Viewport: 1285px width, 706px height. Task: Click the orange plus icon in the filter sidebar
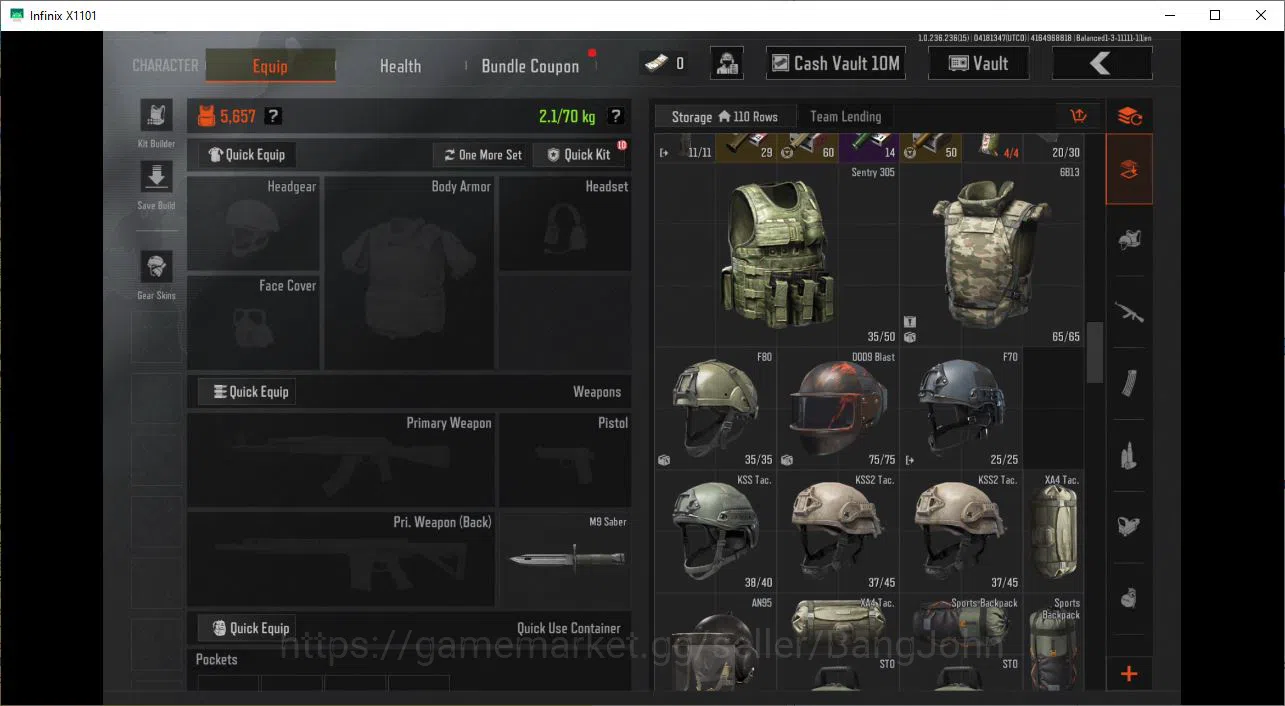point(1129,674)
